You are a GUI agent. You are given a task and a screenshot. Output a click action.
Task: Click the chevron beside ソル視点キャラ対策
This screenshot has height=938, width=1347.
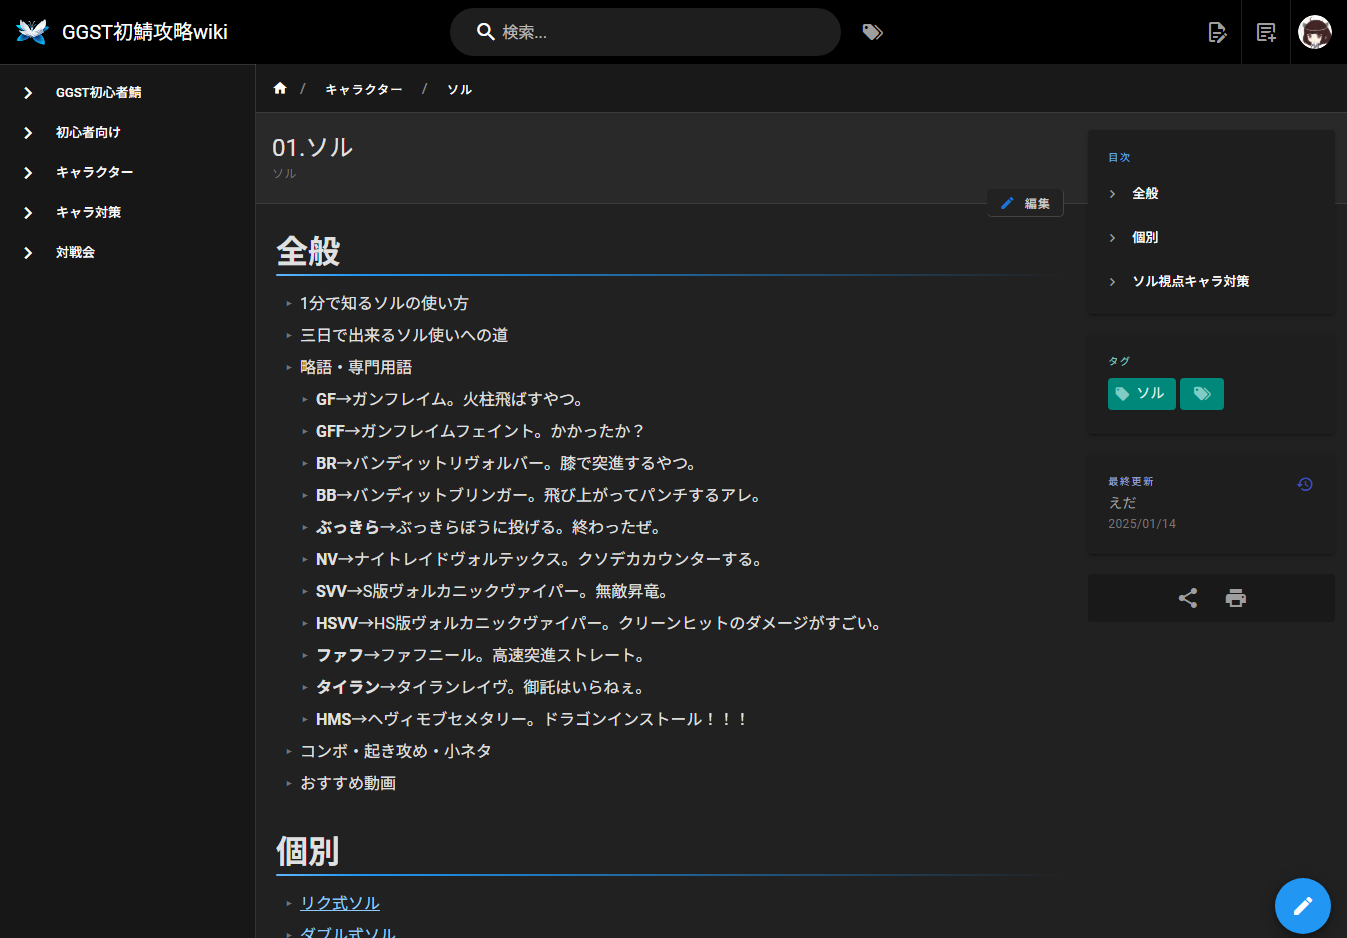tap(1112, 281)
